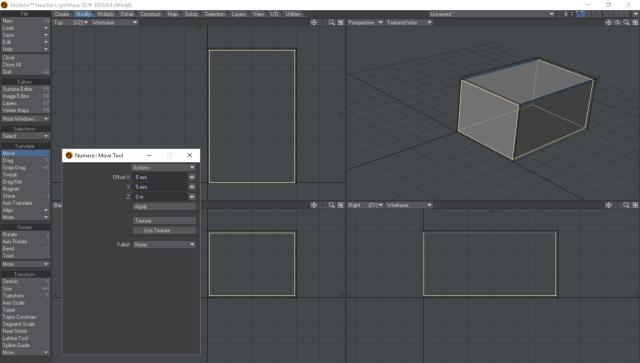Select the Rotate tool

[25, 234]
